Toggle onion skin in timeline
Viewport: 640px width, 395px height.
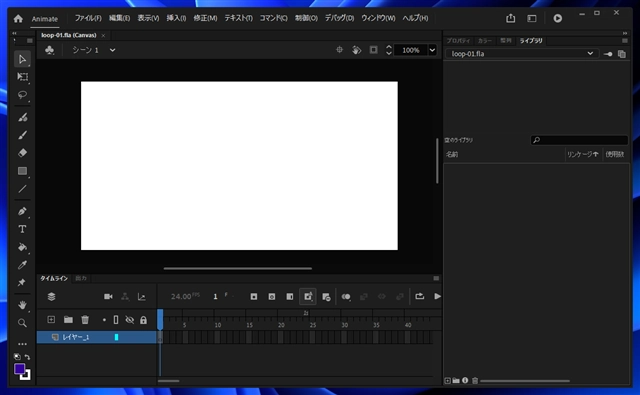pyautogui.click(x=346, y=297)
